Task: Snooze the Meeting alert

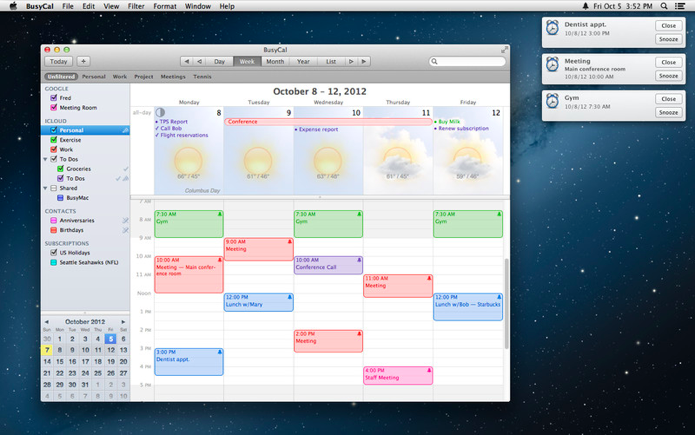Action: tap(668, 76)
